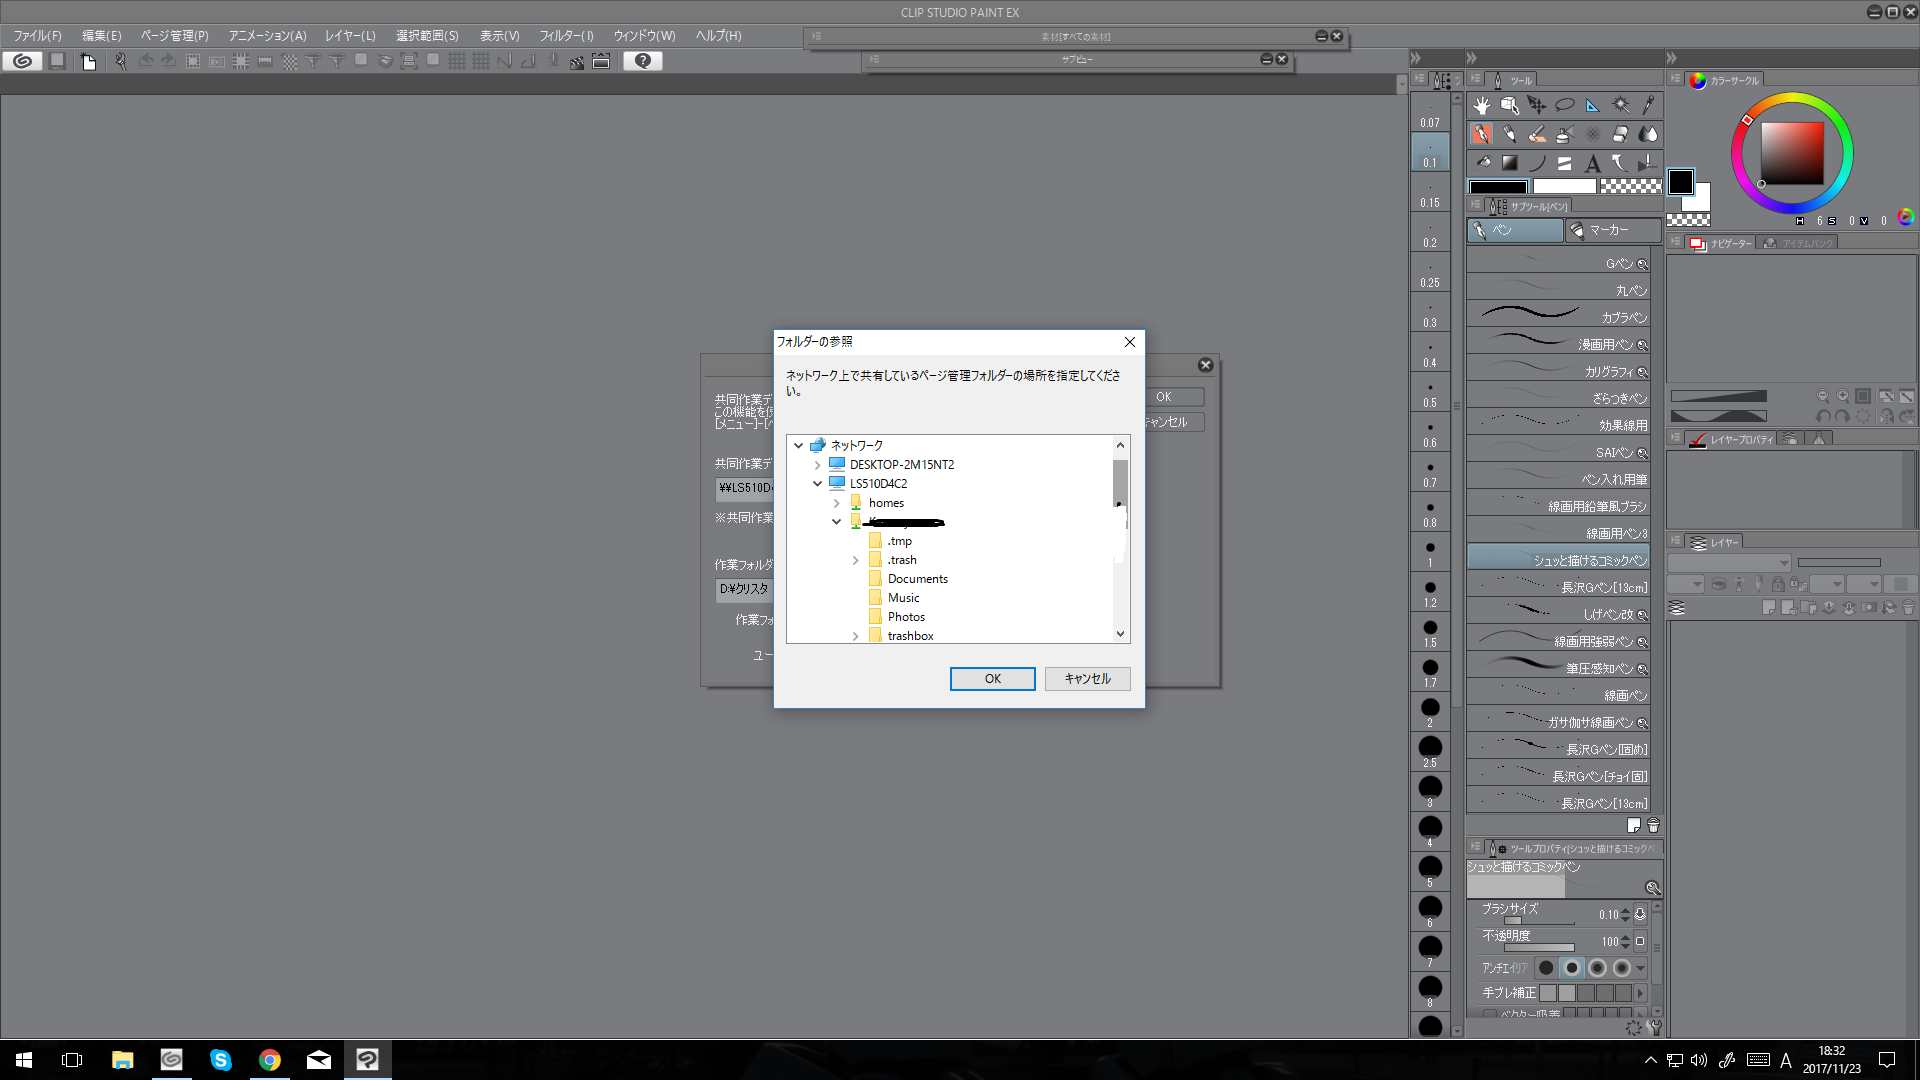Select the Eyedropper tool icon
Image resolution: width=1920 pixels, height=1080 pixels.
pos(1648,105)
